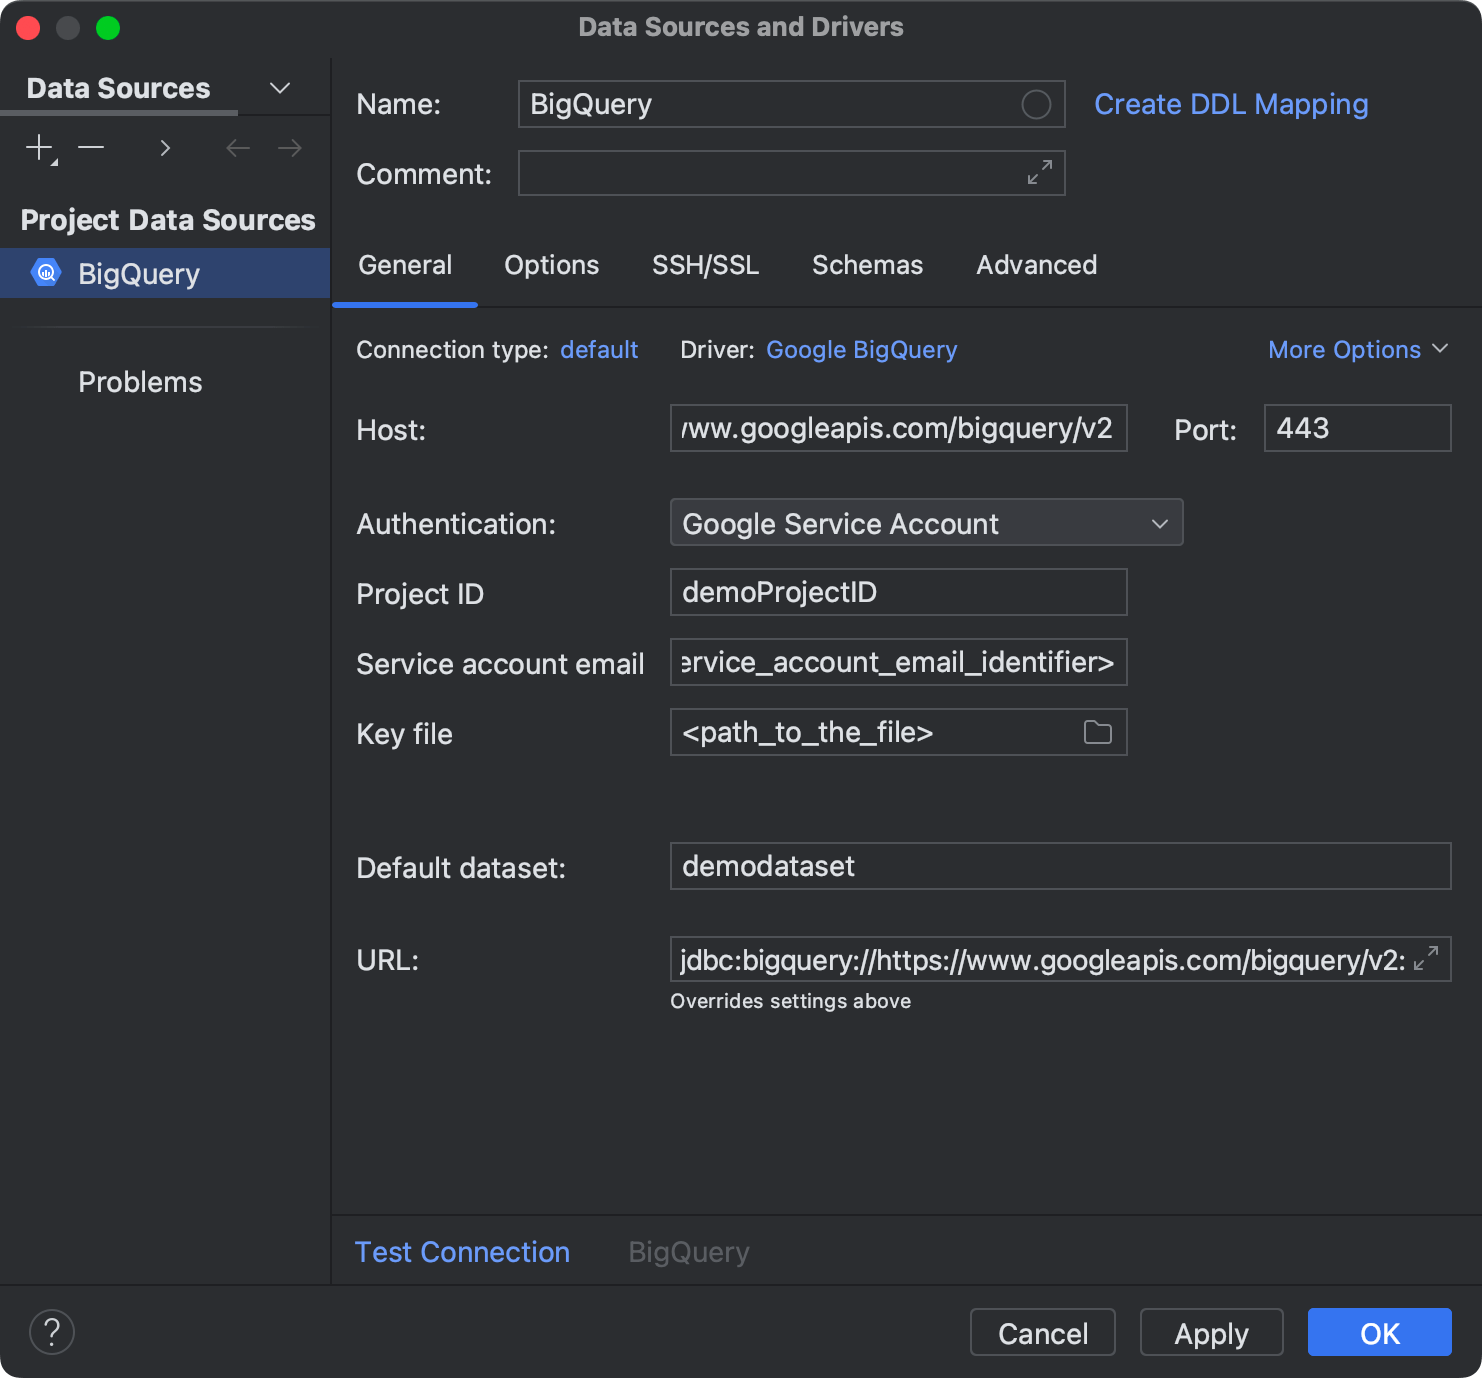
Task: Click the chevron icon in the sidebar toolbar
Action: [165, 147]
